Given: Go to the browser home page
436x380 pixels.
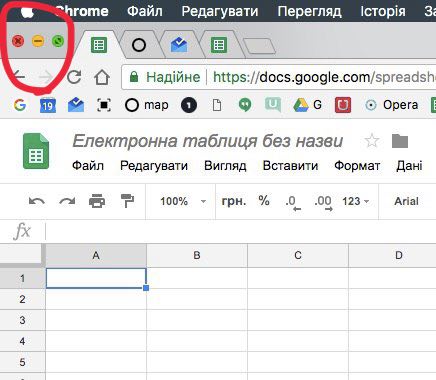Looking at the screenshot, I should pyautogui.click(x=102, y=77).
